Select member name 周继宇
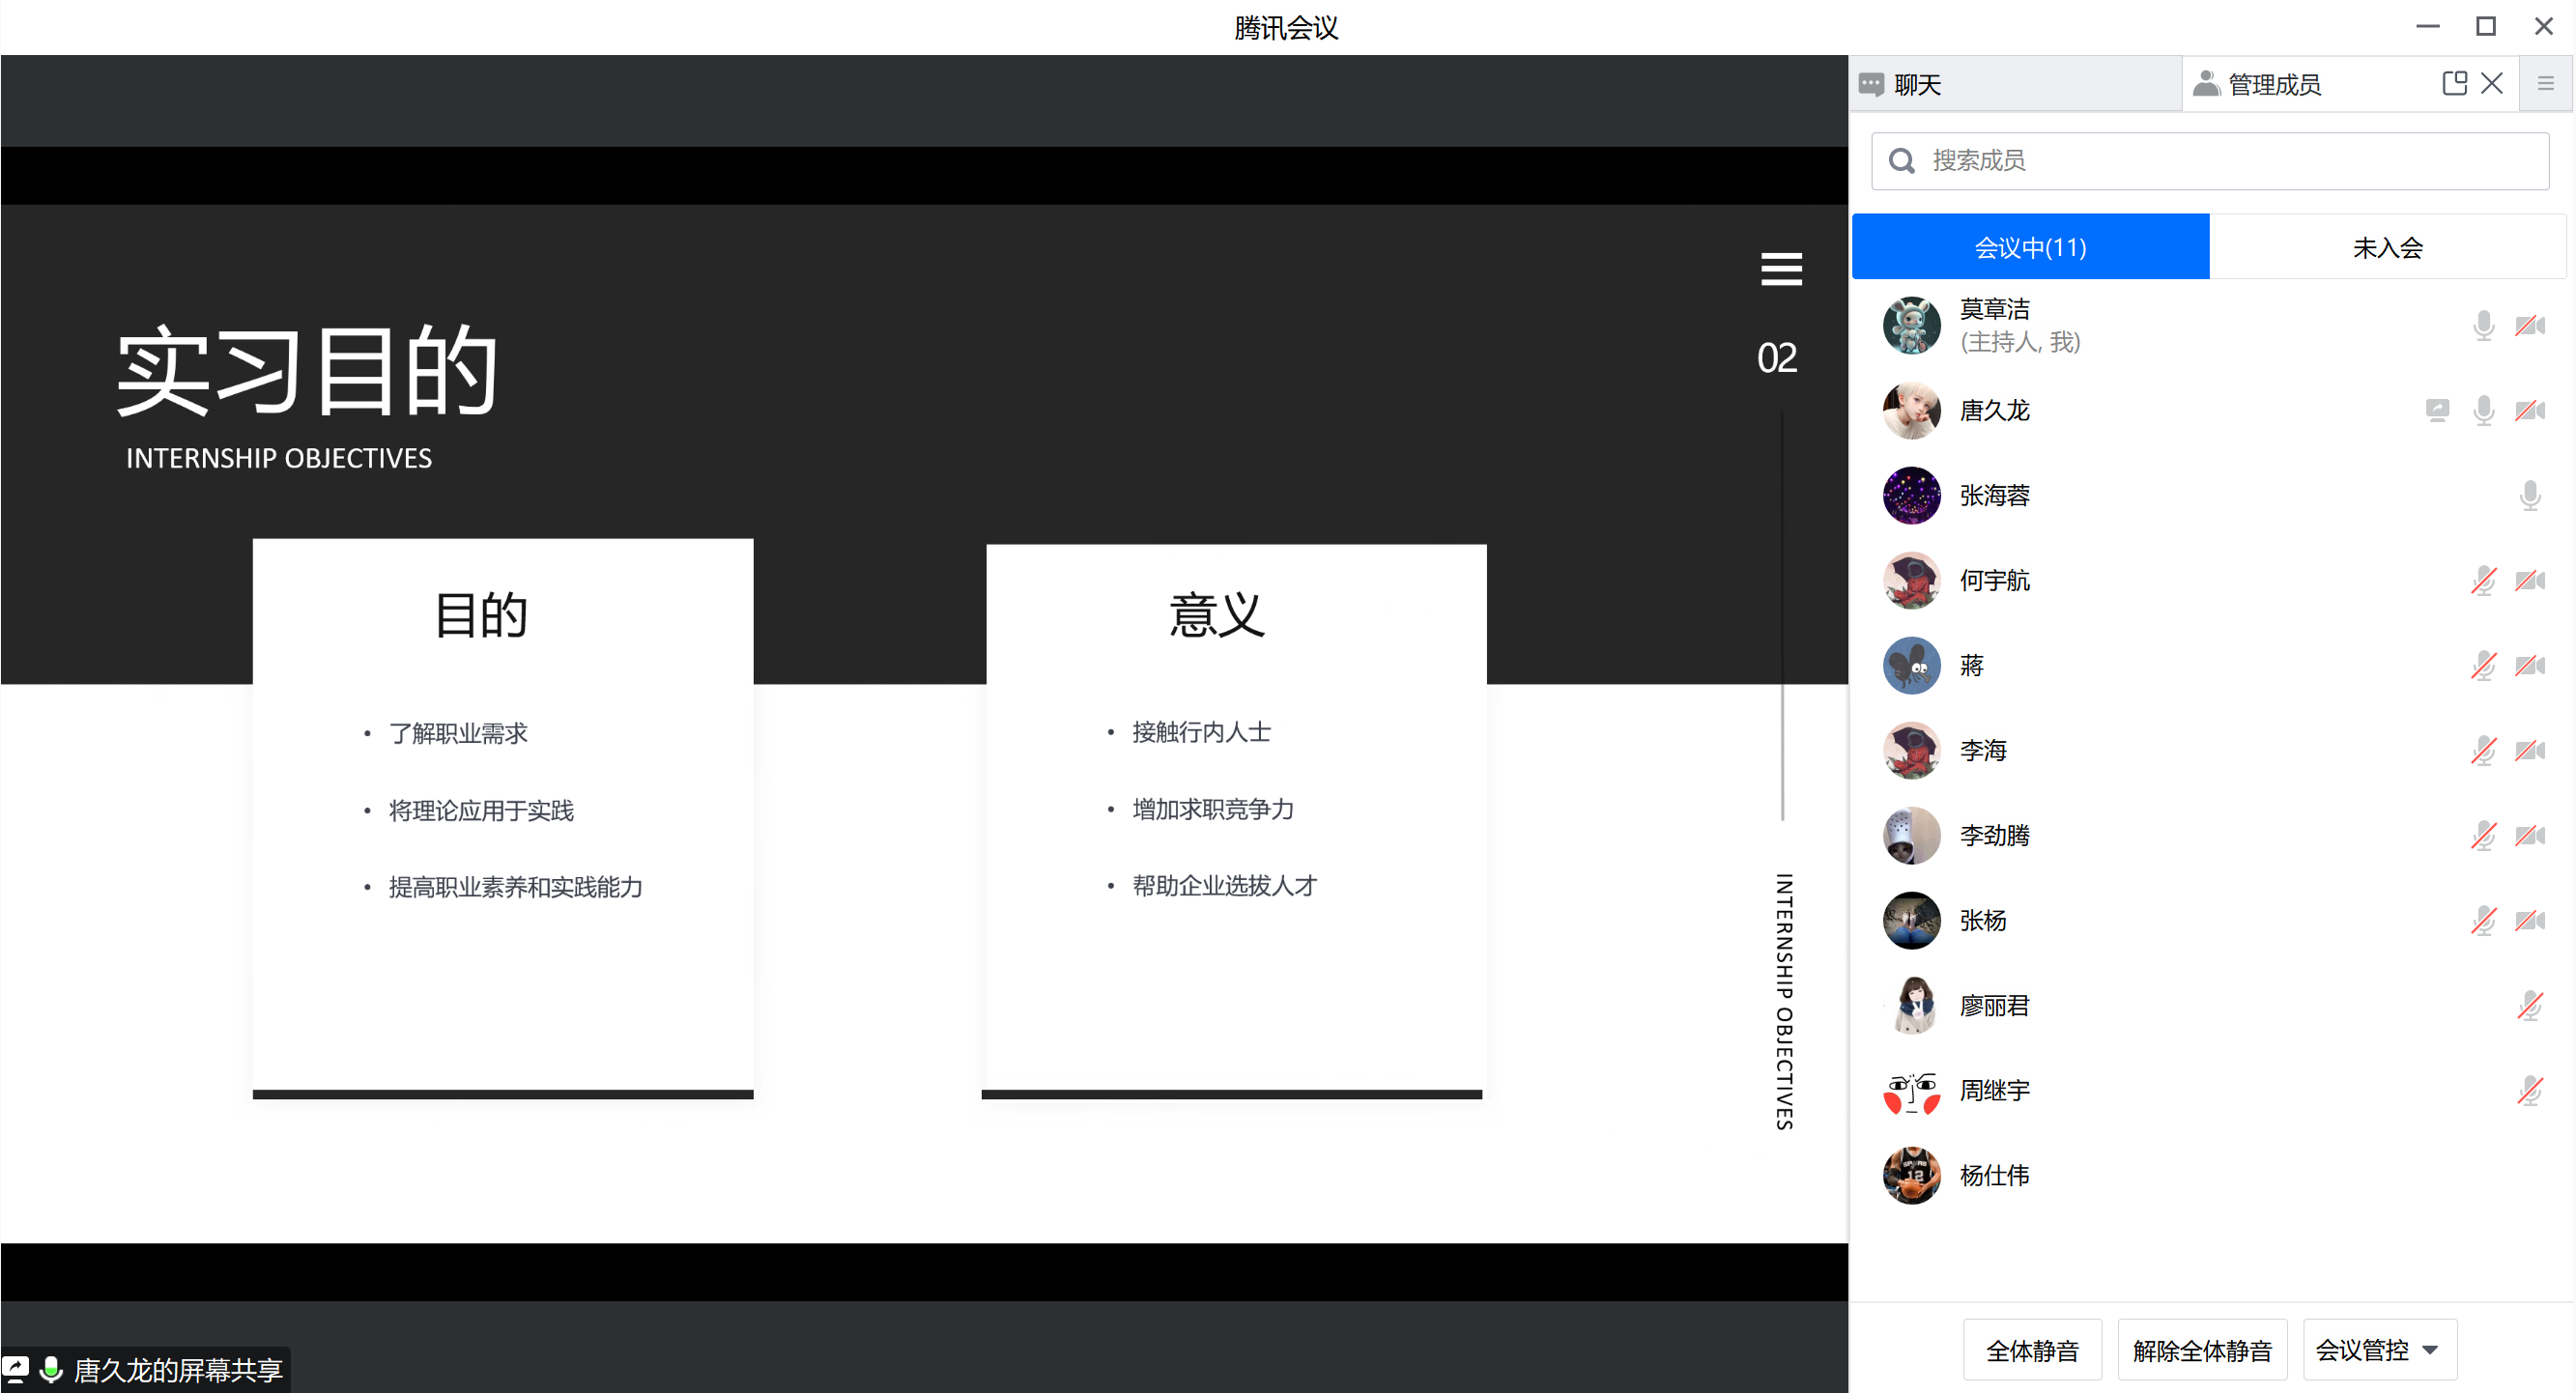Image resolution: width=2576 pixels, height=1393 pixels. pyautogui.click(x=1994, y=1090)
